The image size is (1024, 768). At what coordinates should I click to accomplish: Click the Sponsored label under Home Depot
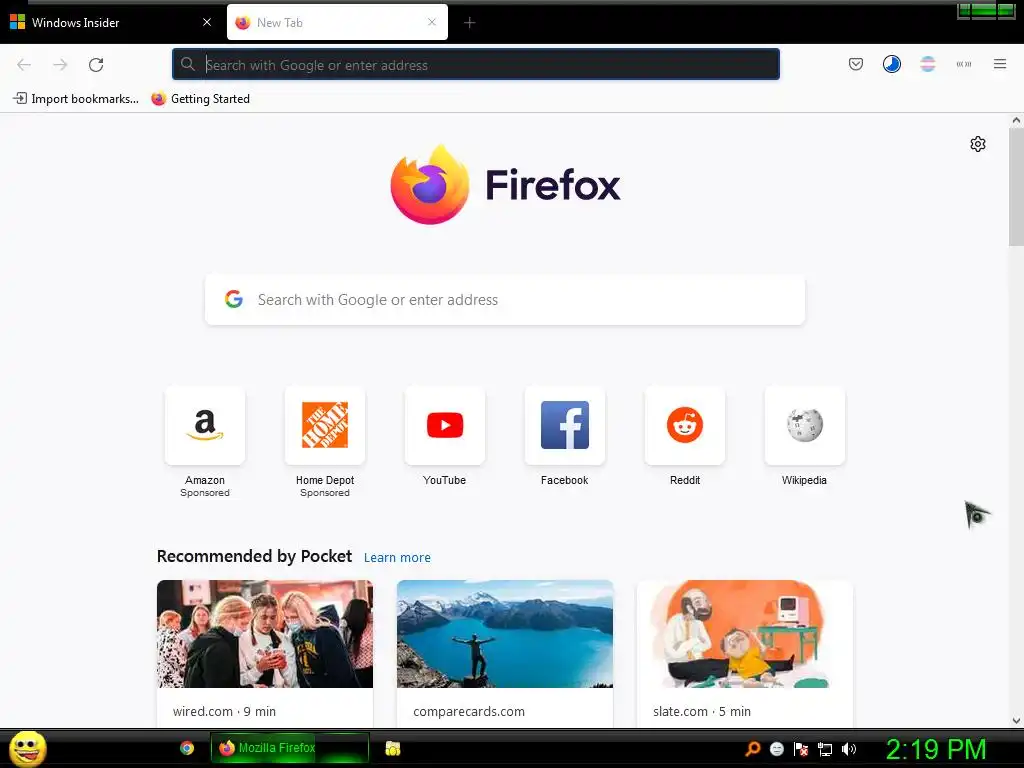pos(325,493)
